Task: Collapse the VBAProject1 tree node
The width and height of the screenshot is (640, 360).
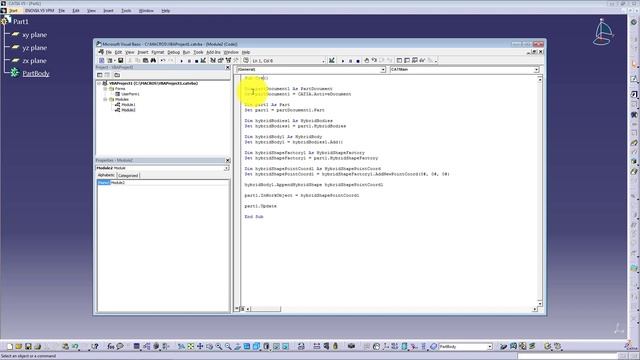Action: (x=99, y=83)
